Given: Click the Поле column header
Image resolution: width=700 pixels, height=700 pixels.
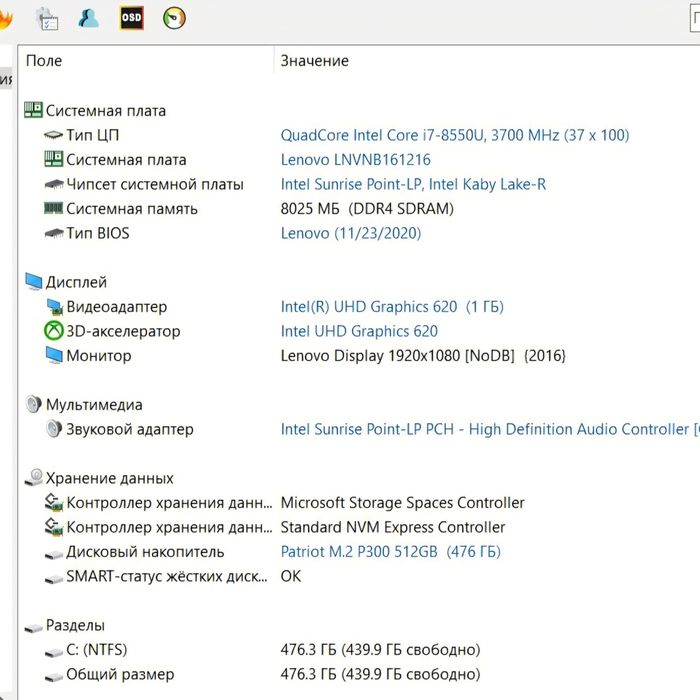Looking at the screenshot, I should [x=44, y=61].
